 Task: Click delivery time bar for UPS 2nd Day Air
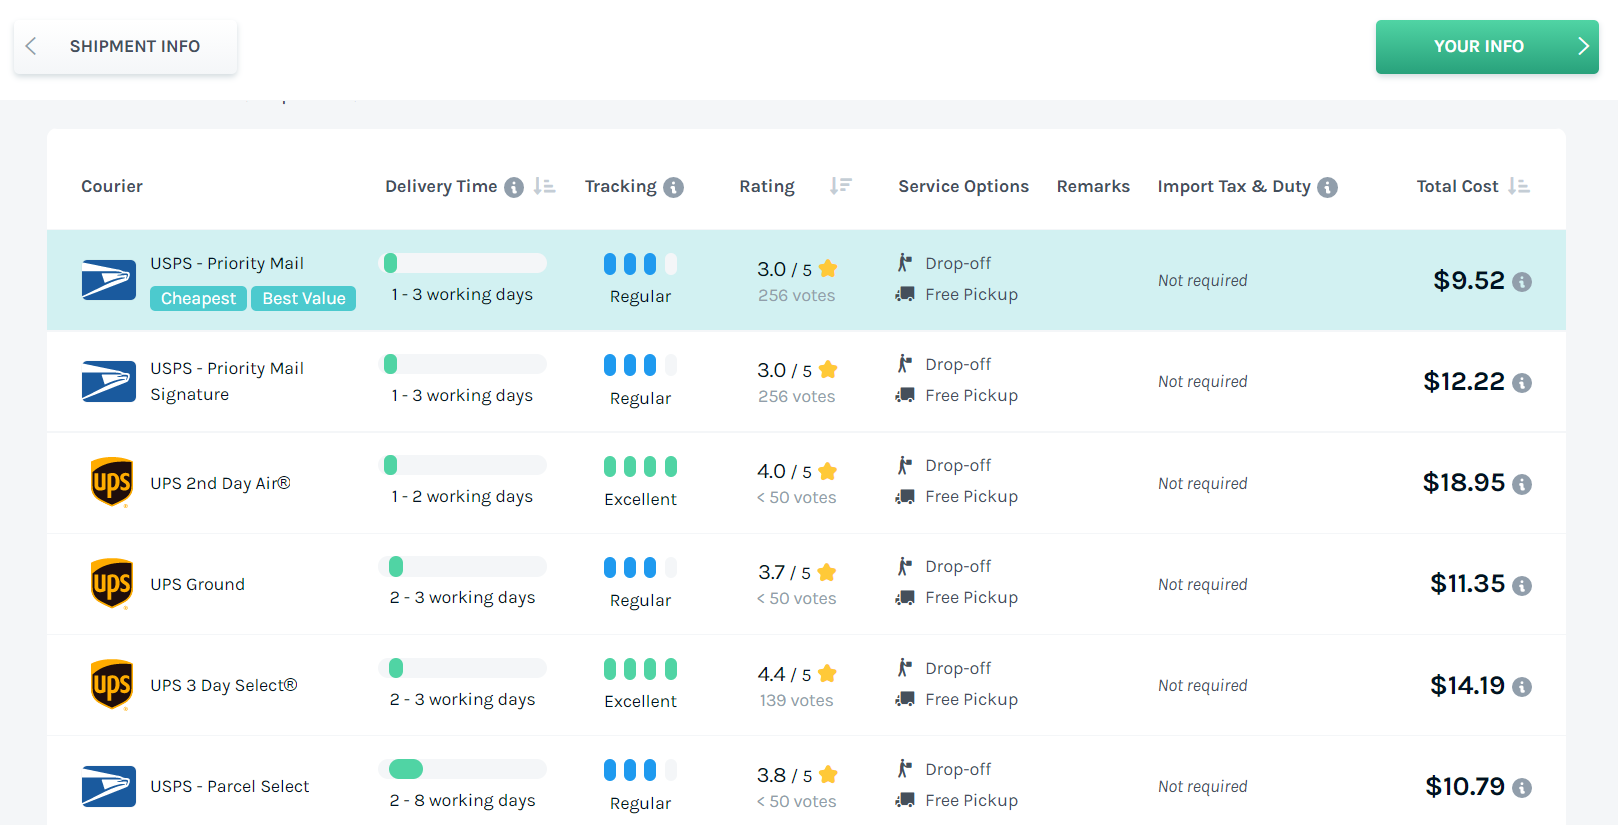pyautogui.click(x=465, y=465)
